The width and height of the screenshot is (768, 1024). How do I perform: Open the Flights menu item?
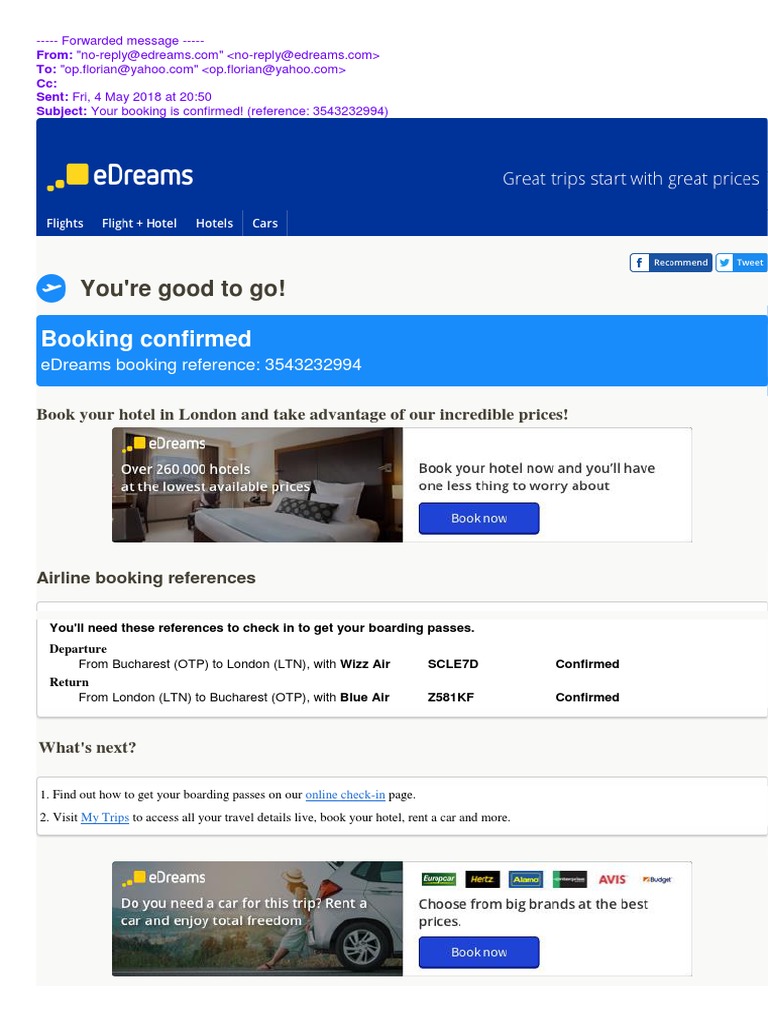65,223
